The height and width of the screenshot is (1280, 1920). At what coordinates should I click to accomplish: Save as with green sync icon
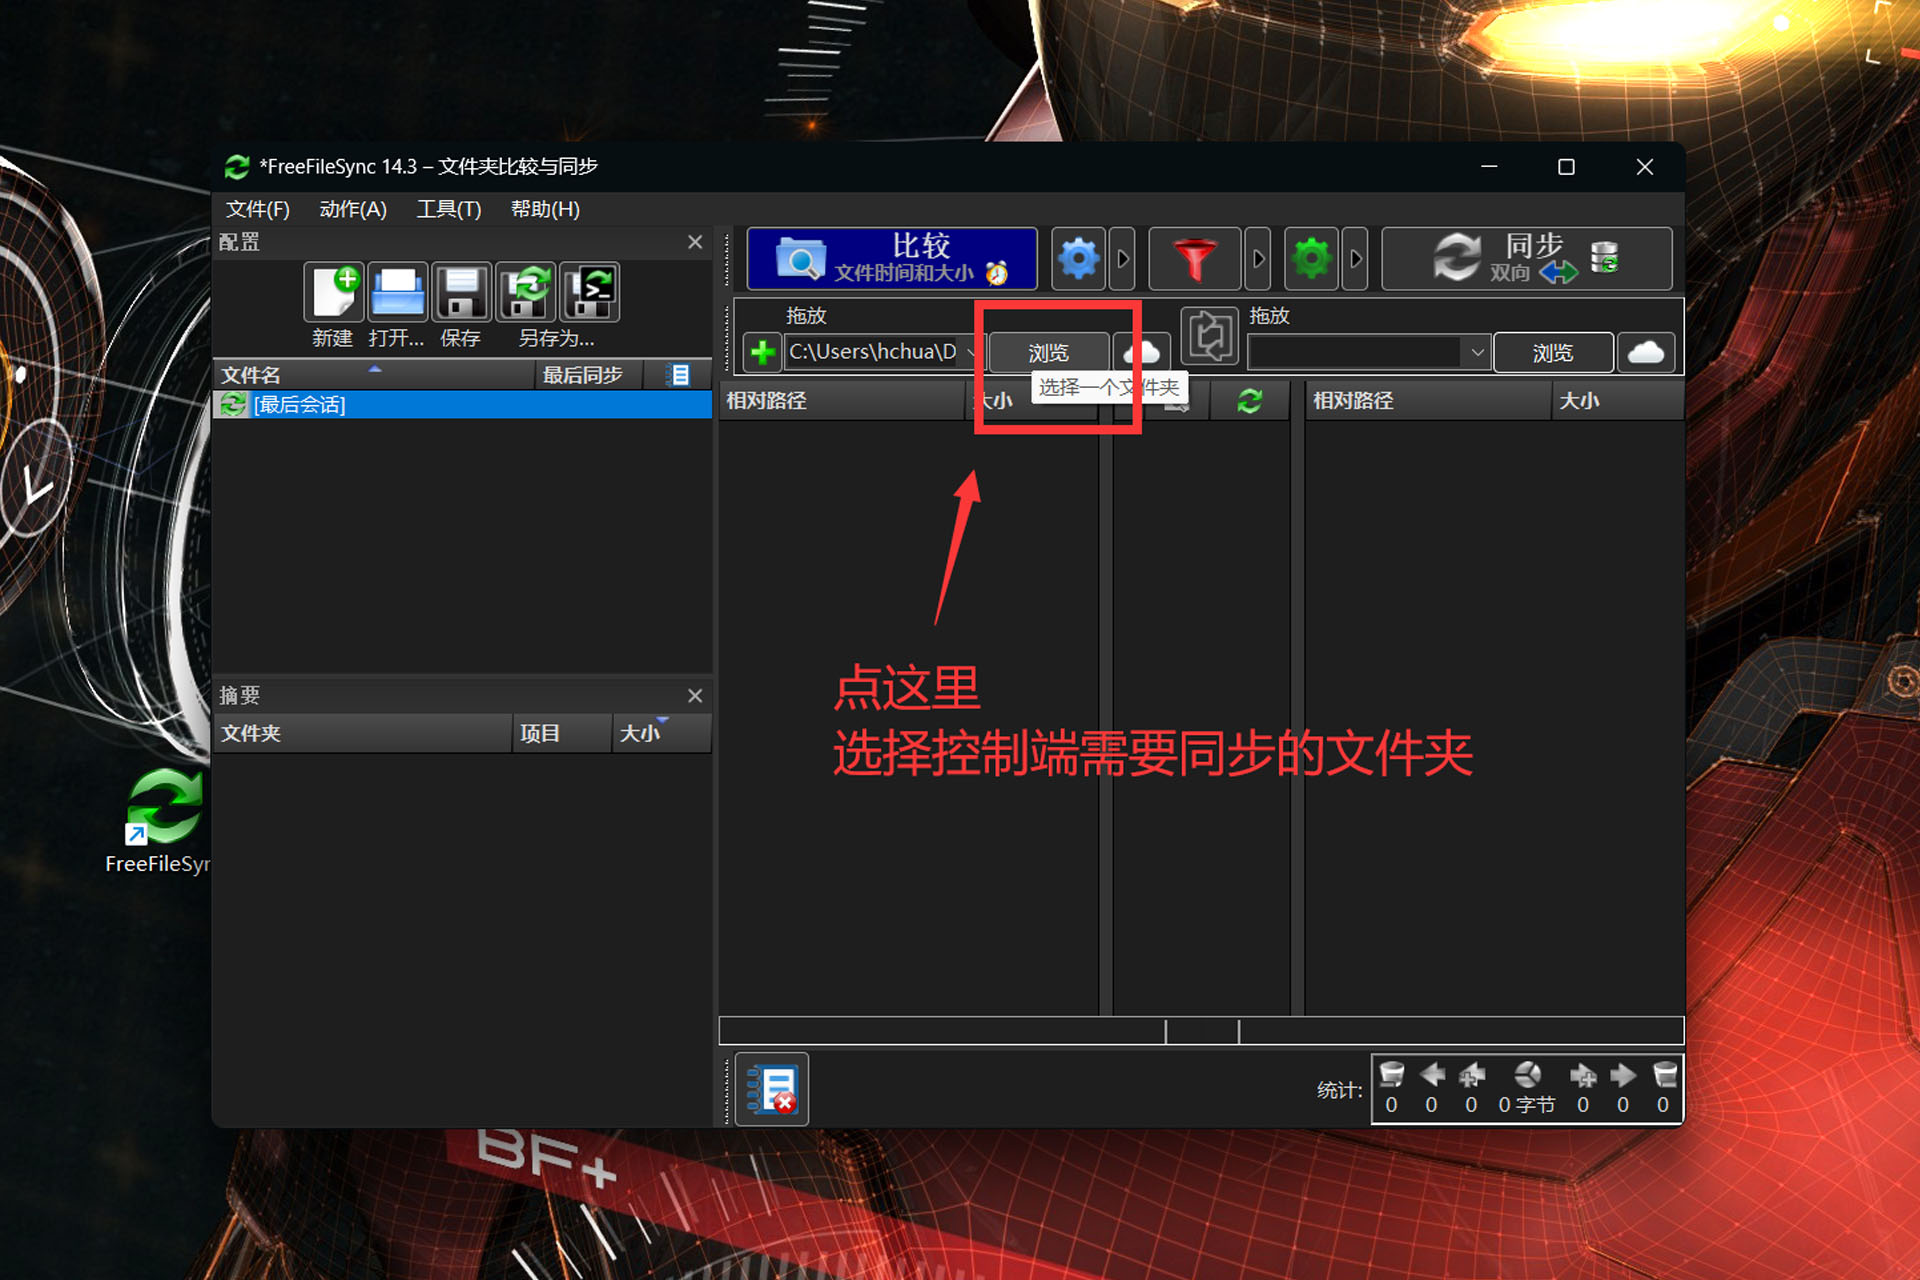tap(526, 292)
